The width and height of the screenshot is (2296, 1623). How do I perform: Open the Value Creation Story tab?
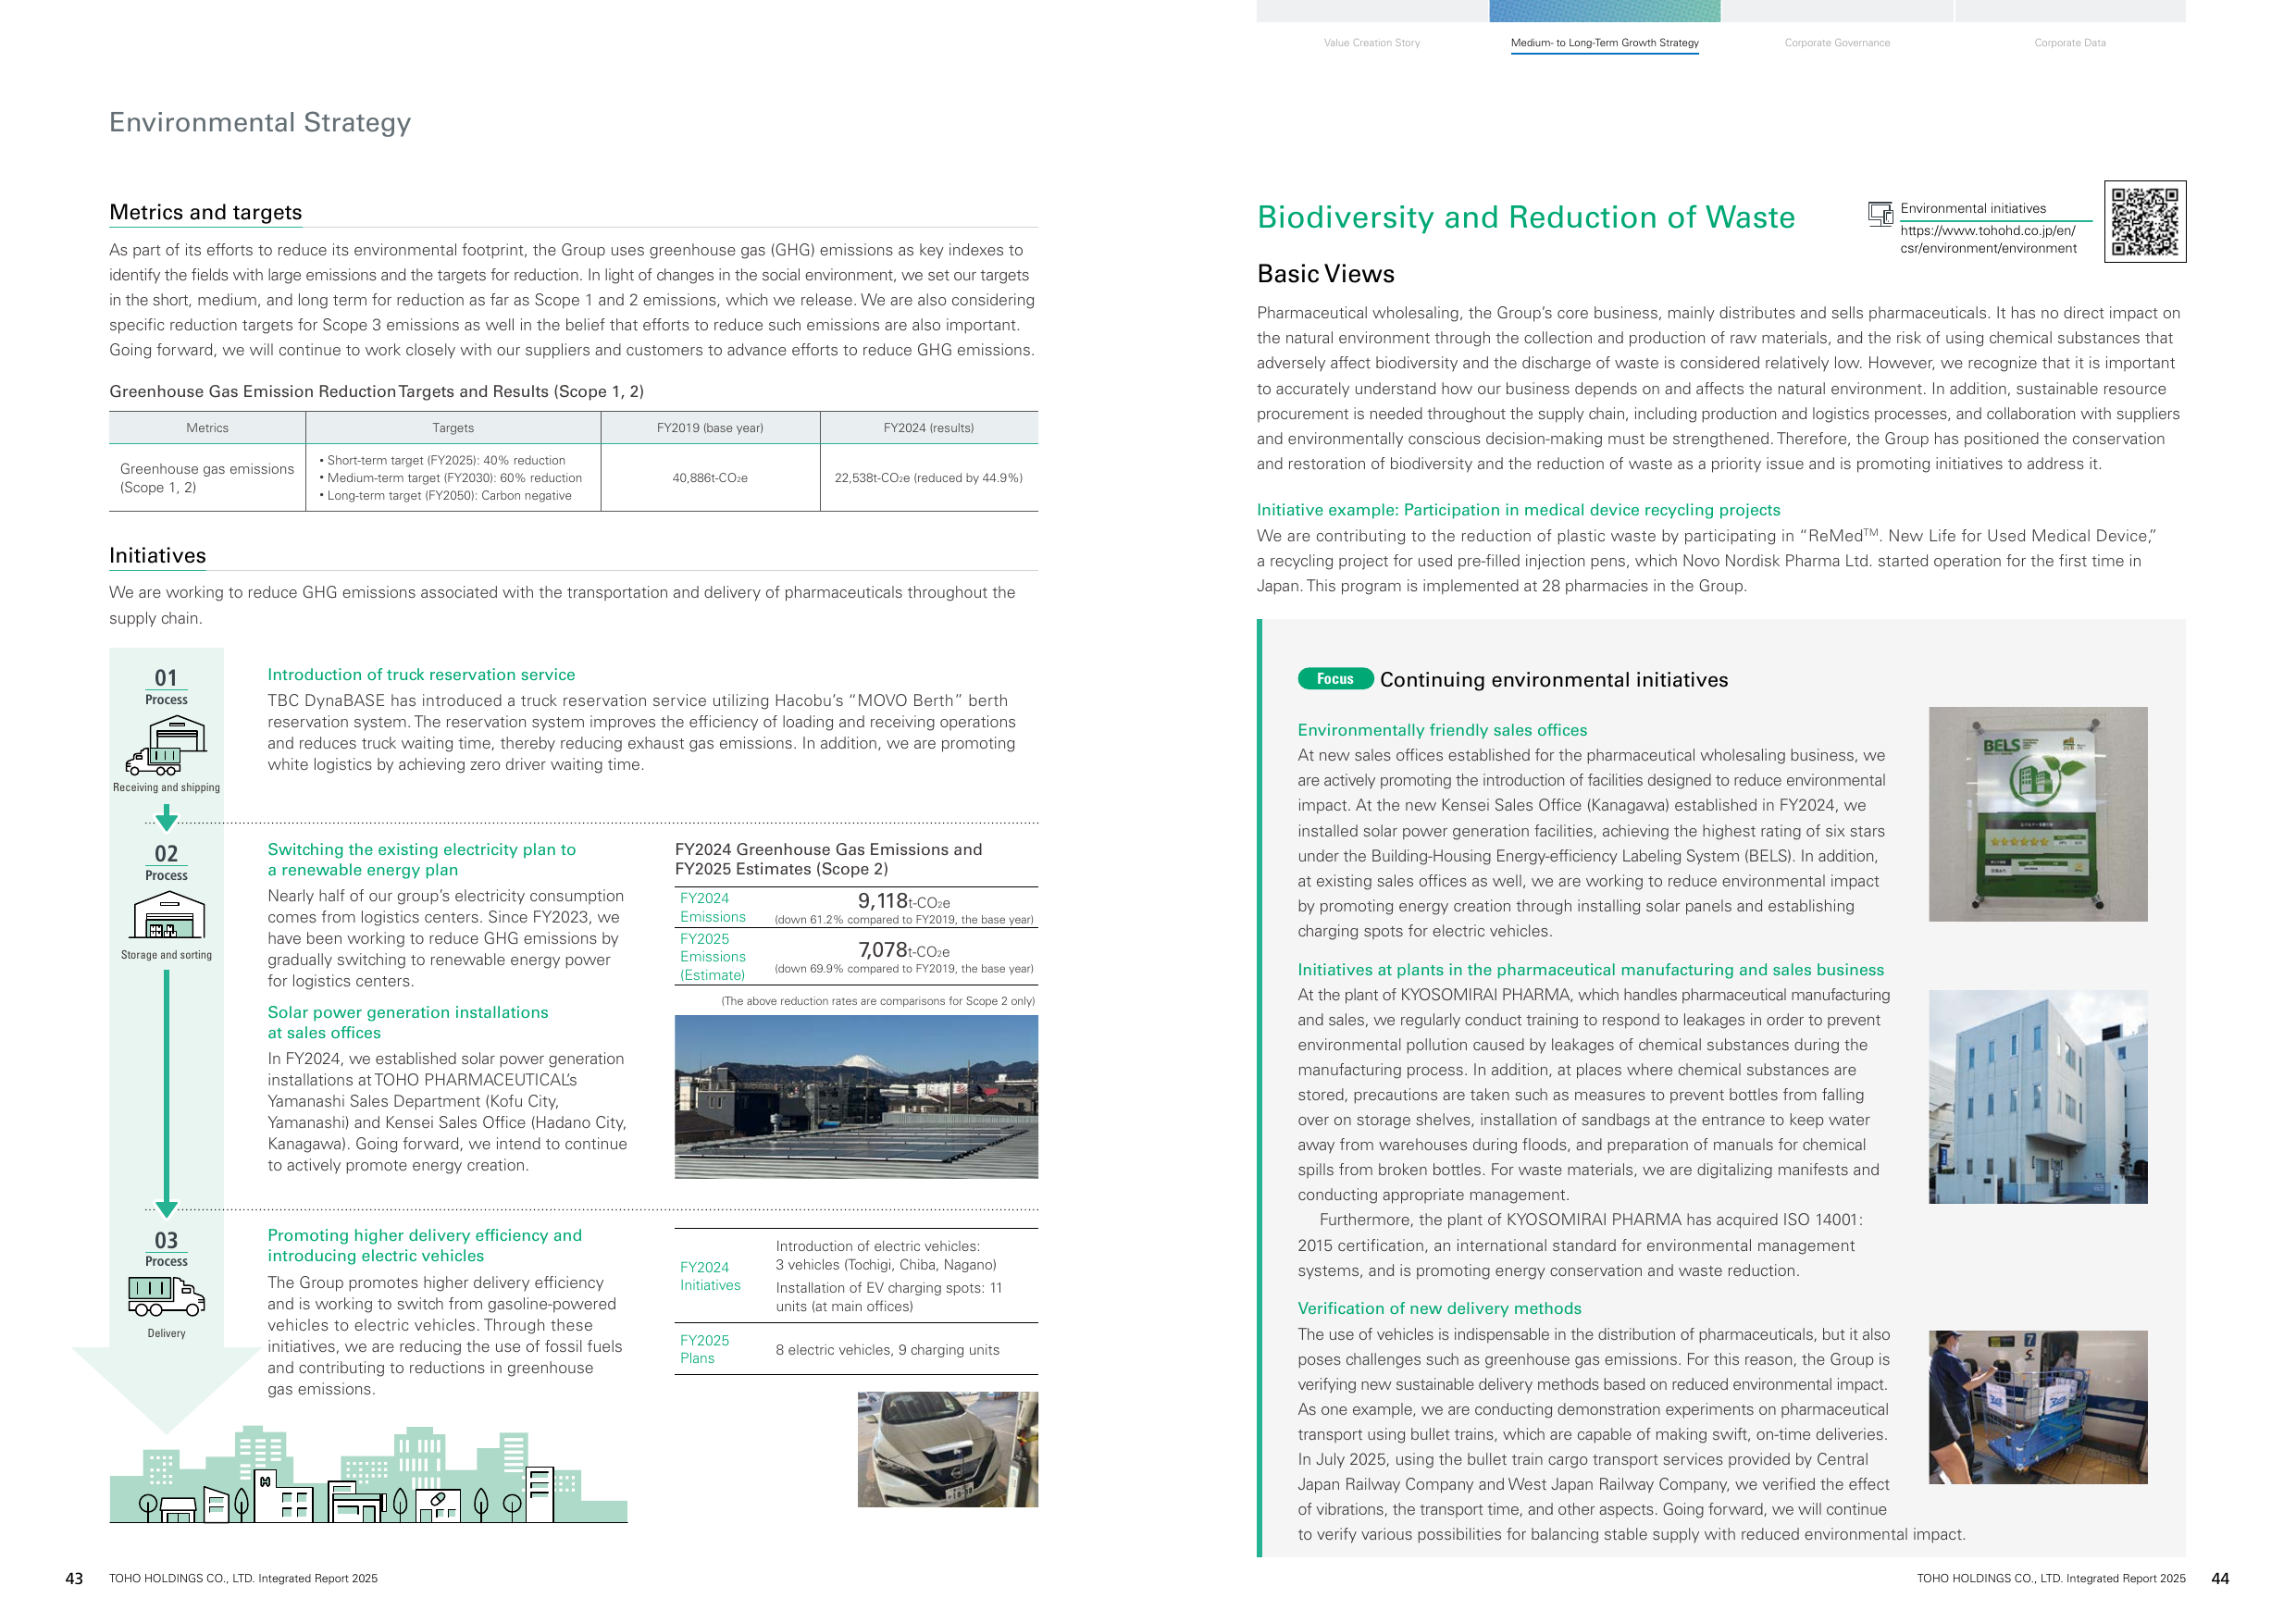tap(1371, 43)
